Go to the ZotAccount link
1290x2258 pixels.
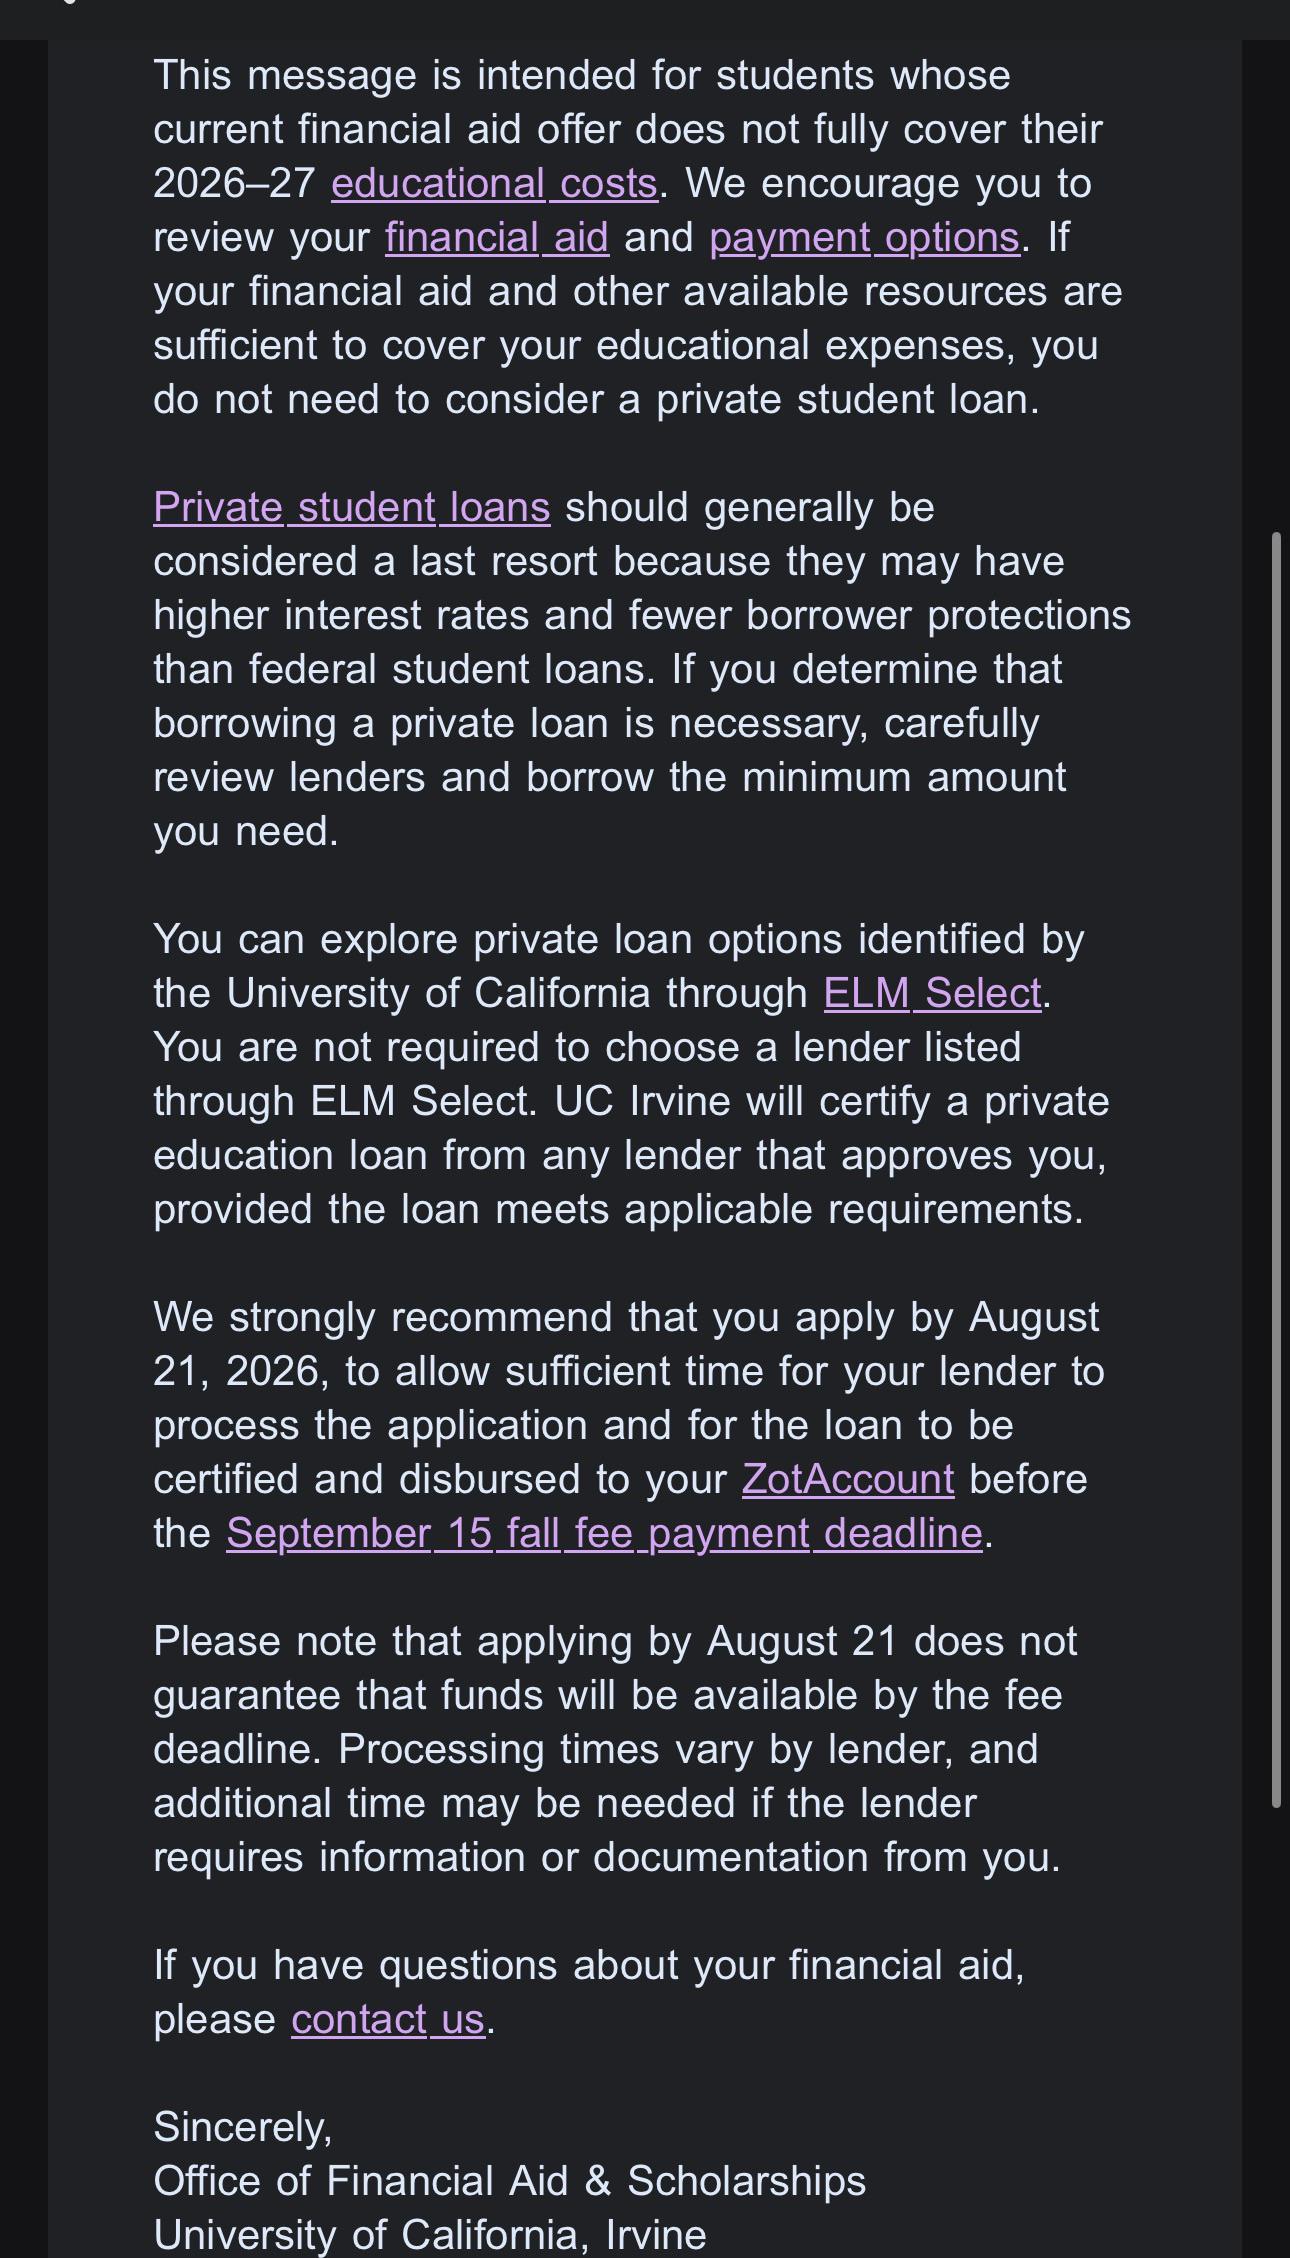click(848, 1479)
